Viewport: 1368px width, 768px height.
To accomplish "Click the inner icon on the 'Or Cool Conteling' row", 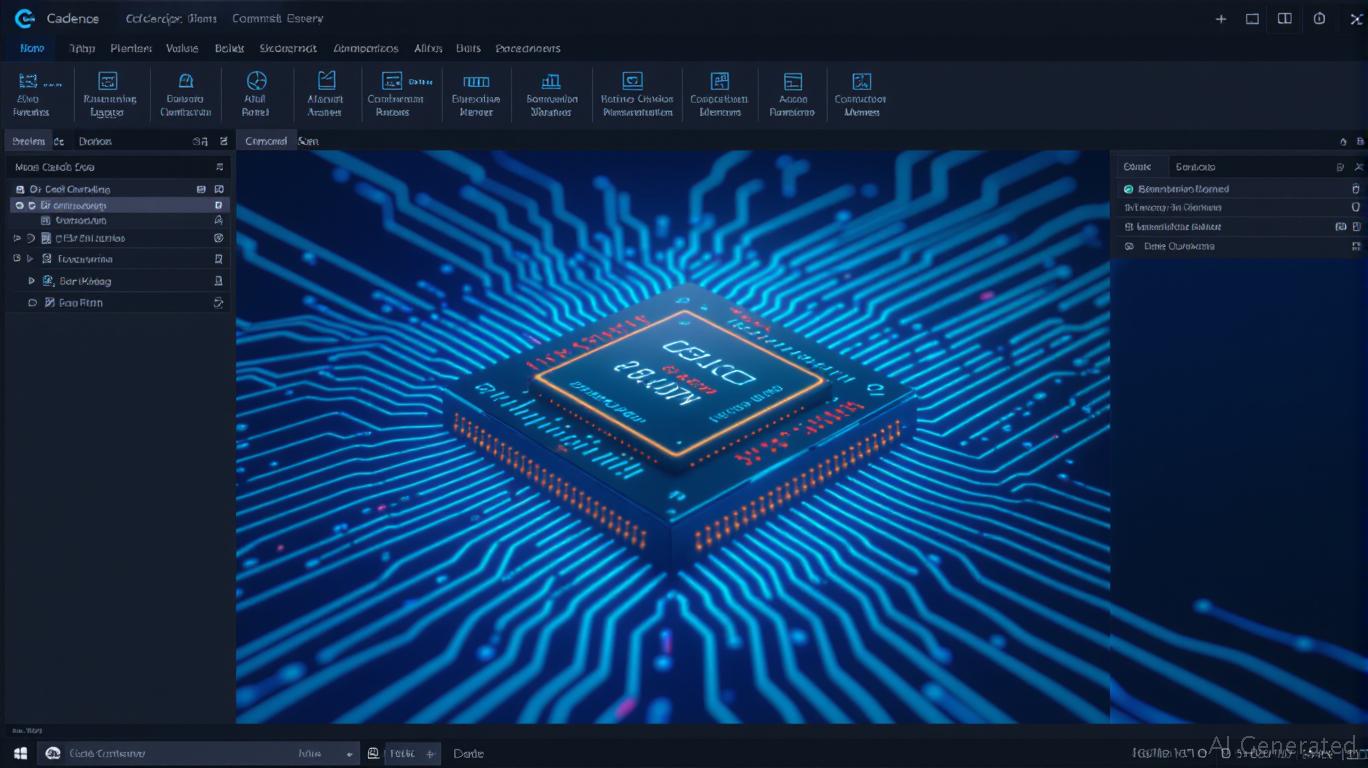I will coord(201,189).
